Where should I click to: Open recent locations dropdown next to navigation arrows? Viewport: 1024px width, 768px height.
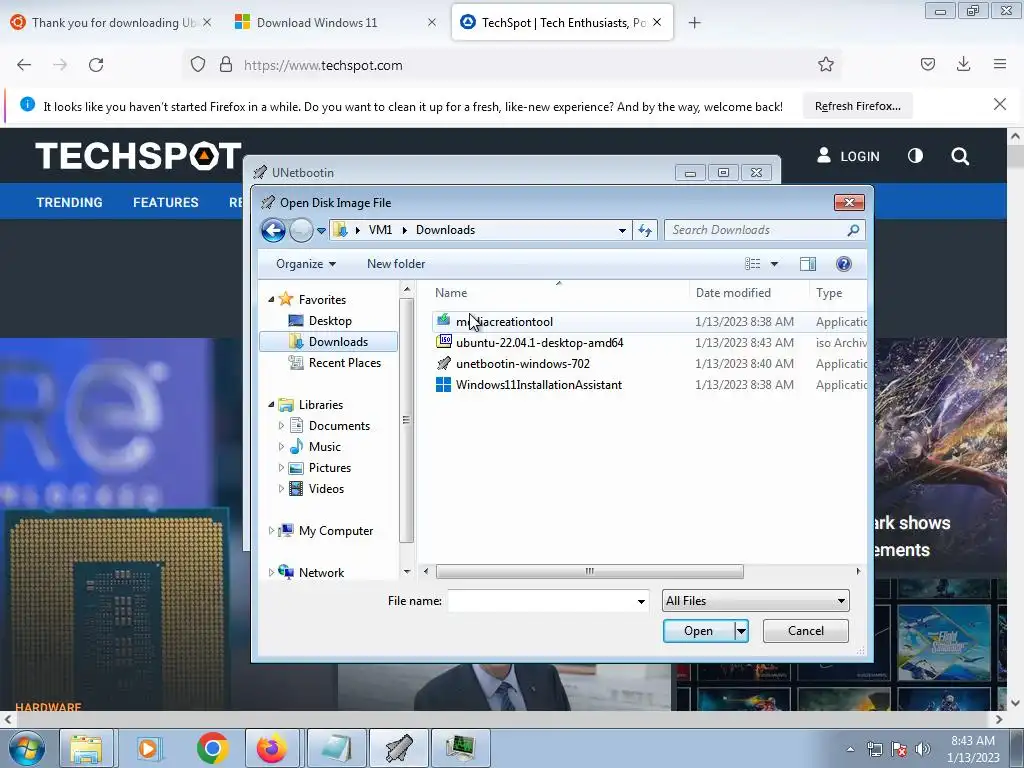(x=321, y=231)
